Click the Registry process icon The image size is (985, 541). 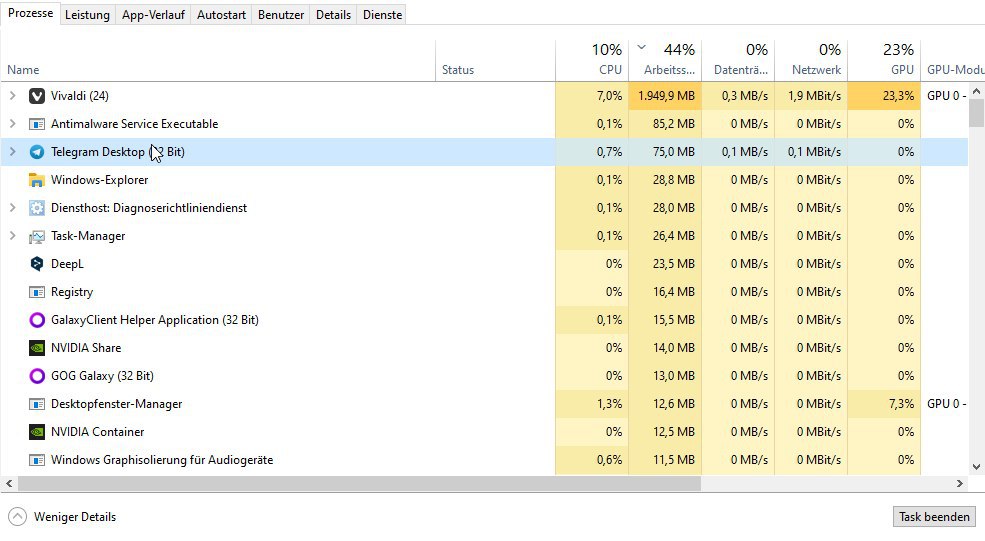pyautogui.click(x=37, y=292)
